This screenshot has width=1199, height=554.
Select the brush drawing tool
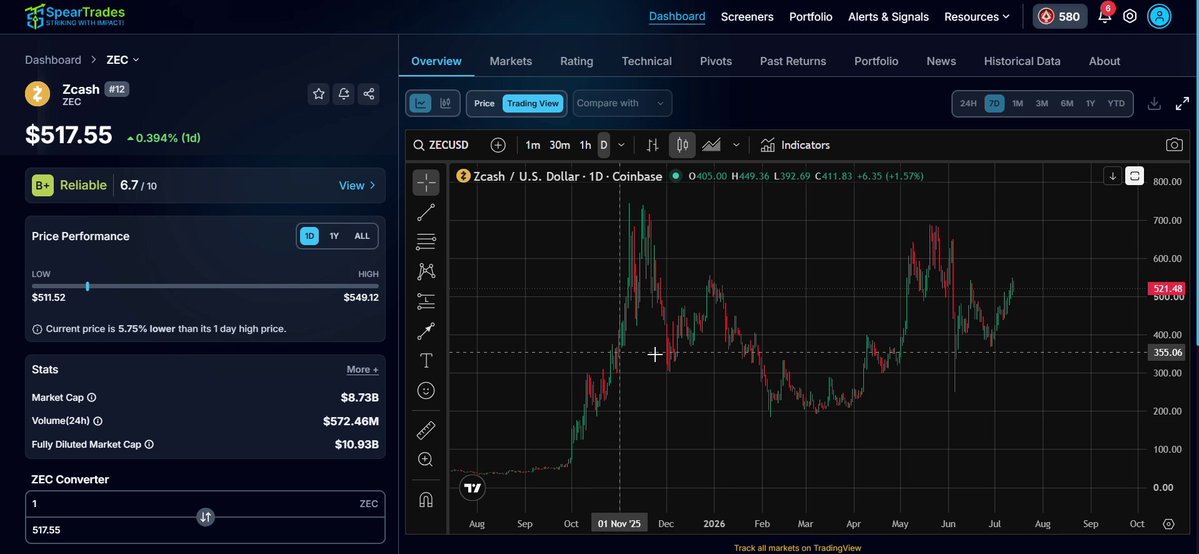click(426, 331)
